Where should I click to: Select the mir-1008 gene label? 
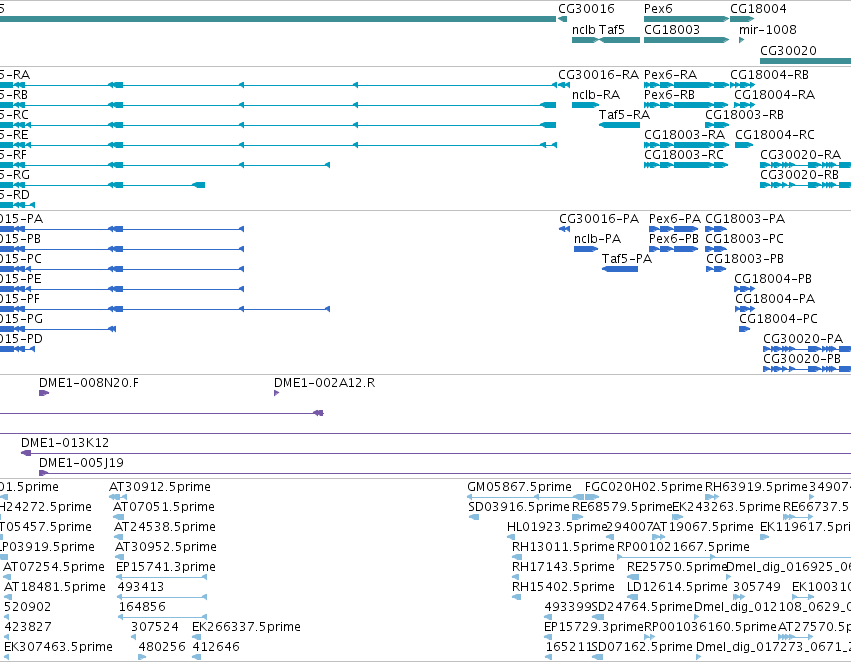click(767, 30)
